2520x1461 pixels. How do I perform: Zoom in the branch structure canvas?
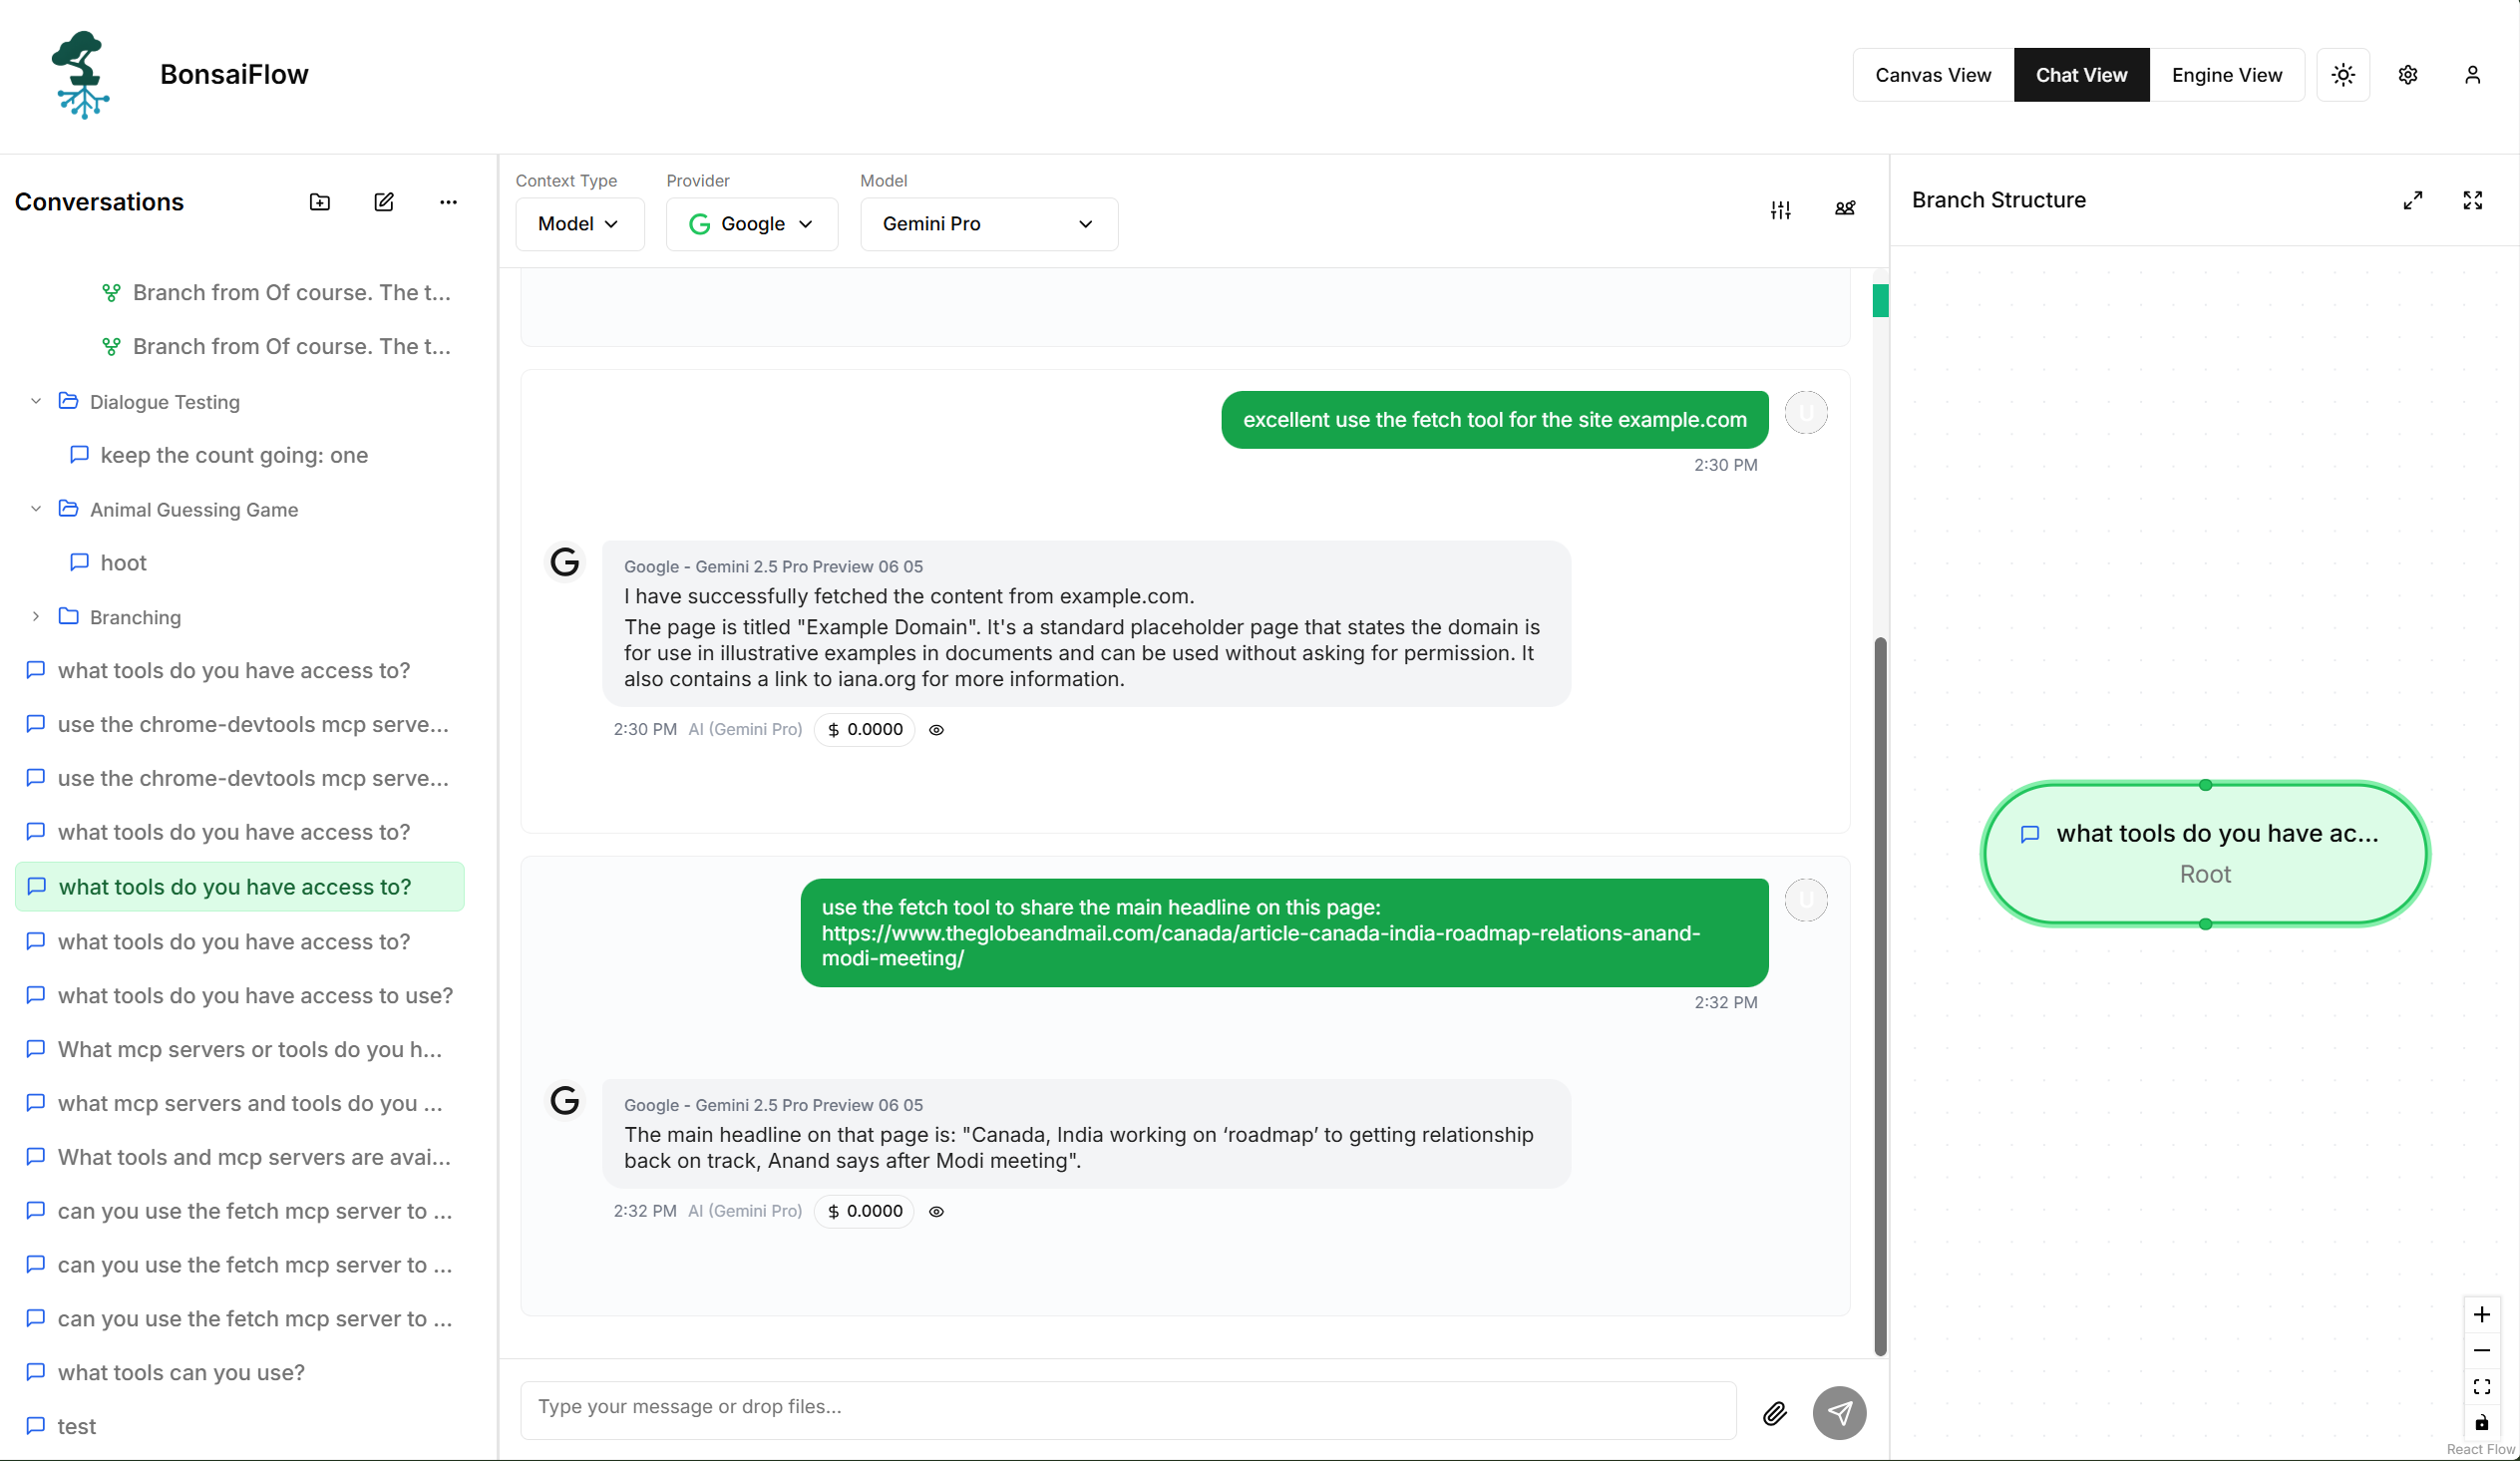[x=2481, y=1314]
